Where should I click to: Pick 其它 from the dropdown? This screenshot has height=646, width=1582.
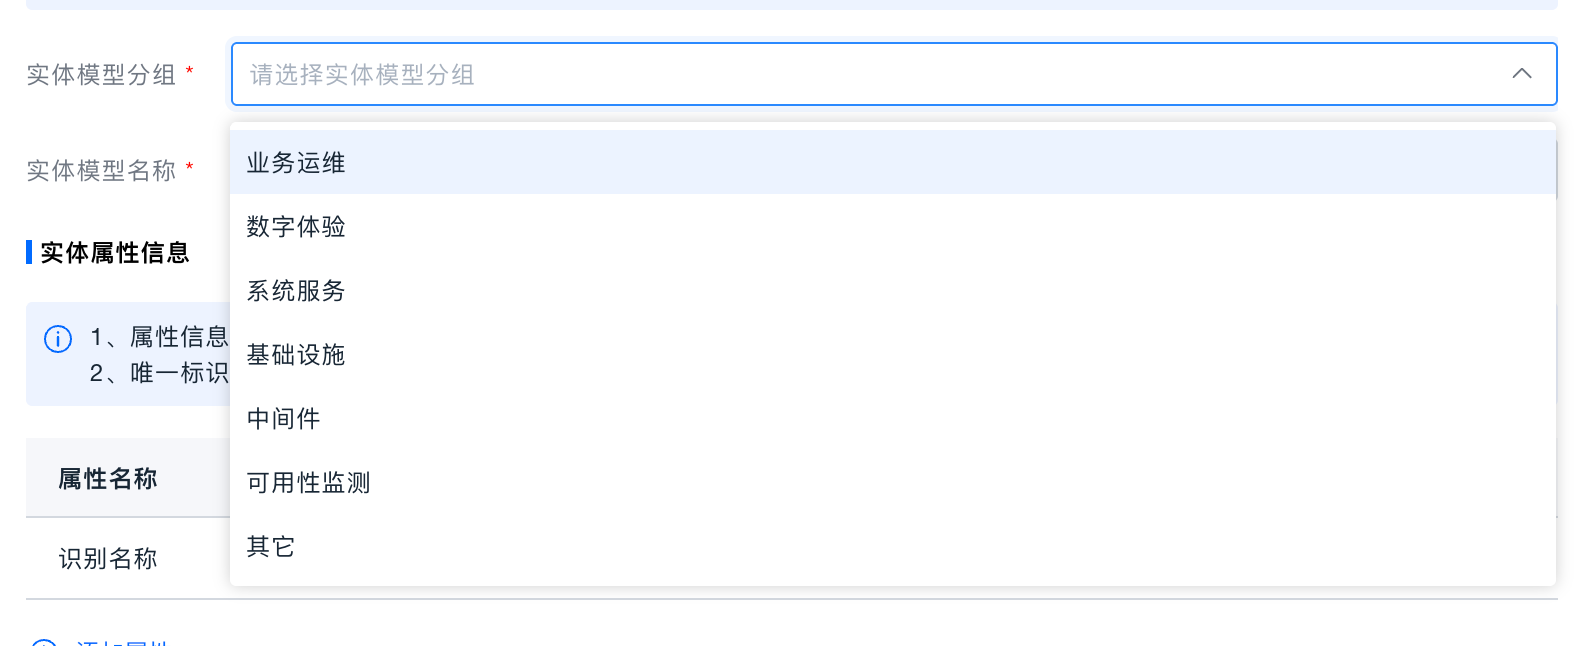271,547
